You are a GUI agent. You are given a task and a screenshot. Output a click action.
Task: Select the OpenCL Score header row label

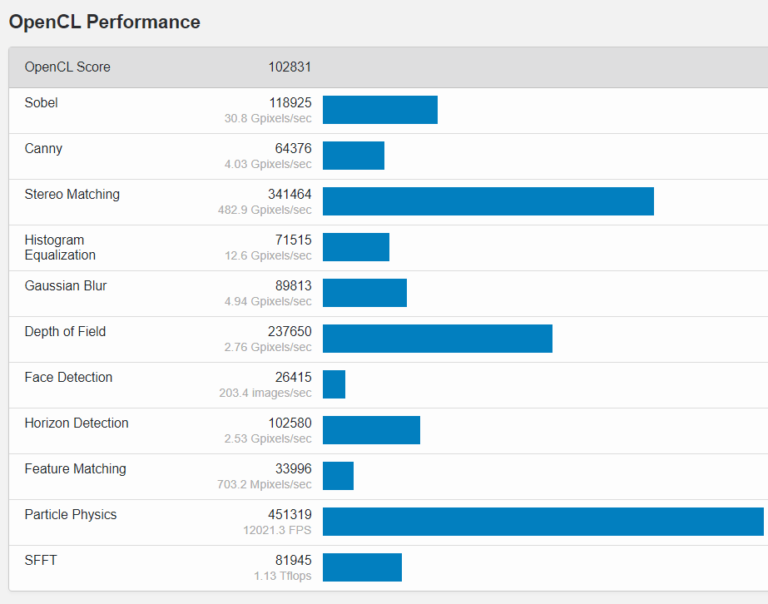pyautogui.click(x=67, y=67)
